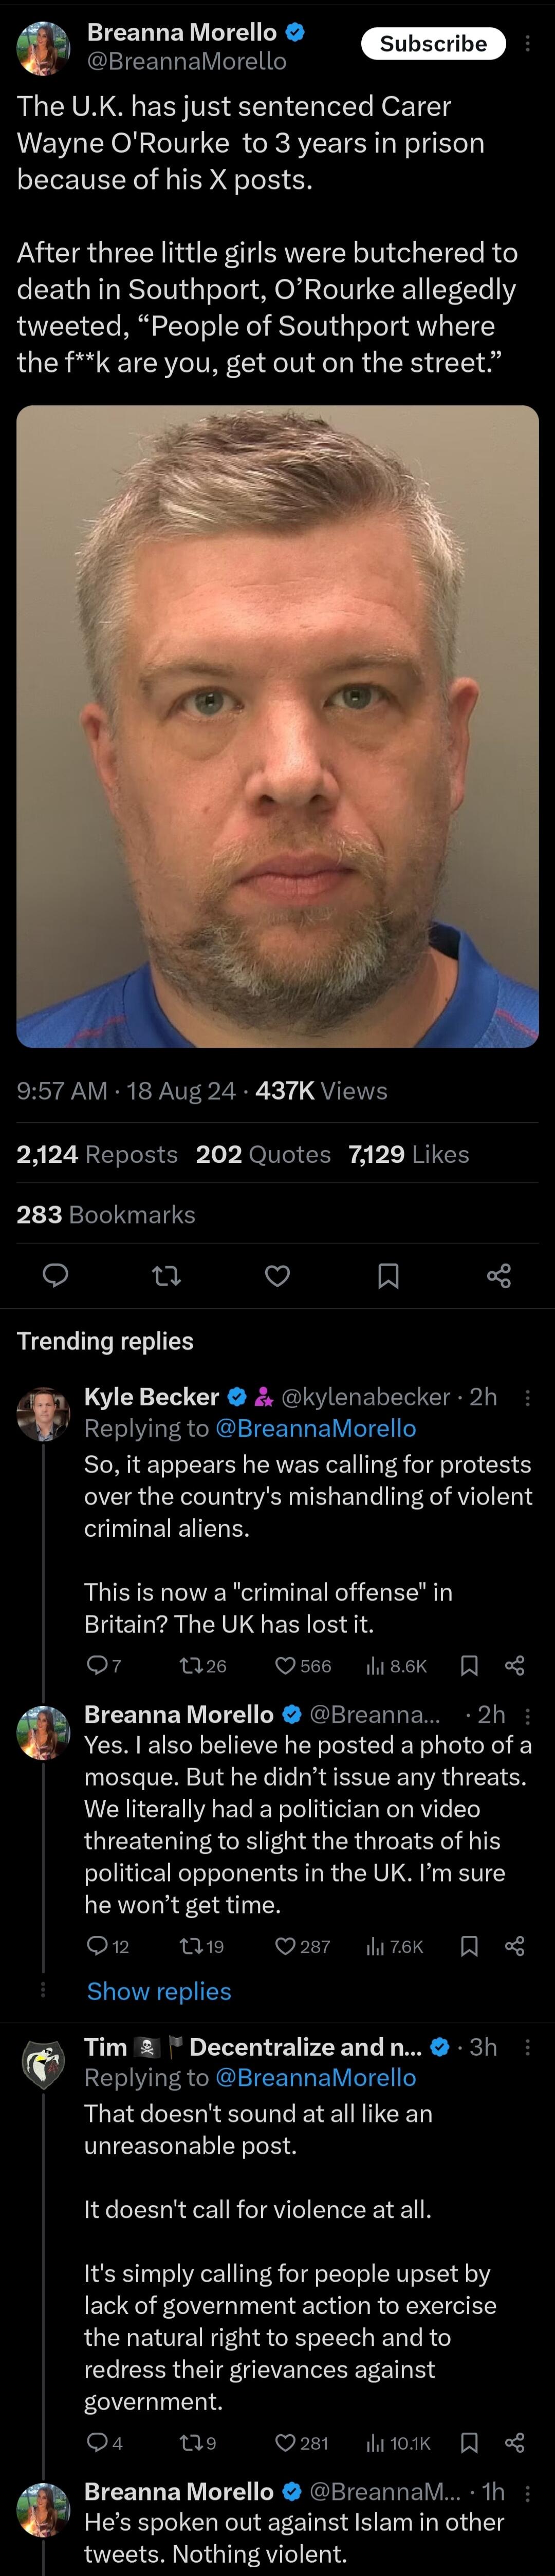Like the main post with heart icon
The width and height of the screenshot is (555, 2576).
click(x=277, y=1274)
